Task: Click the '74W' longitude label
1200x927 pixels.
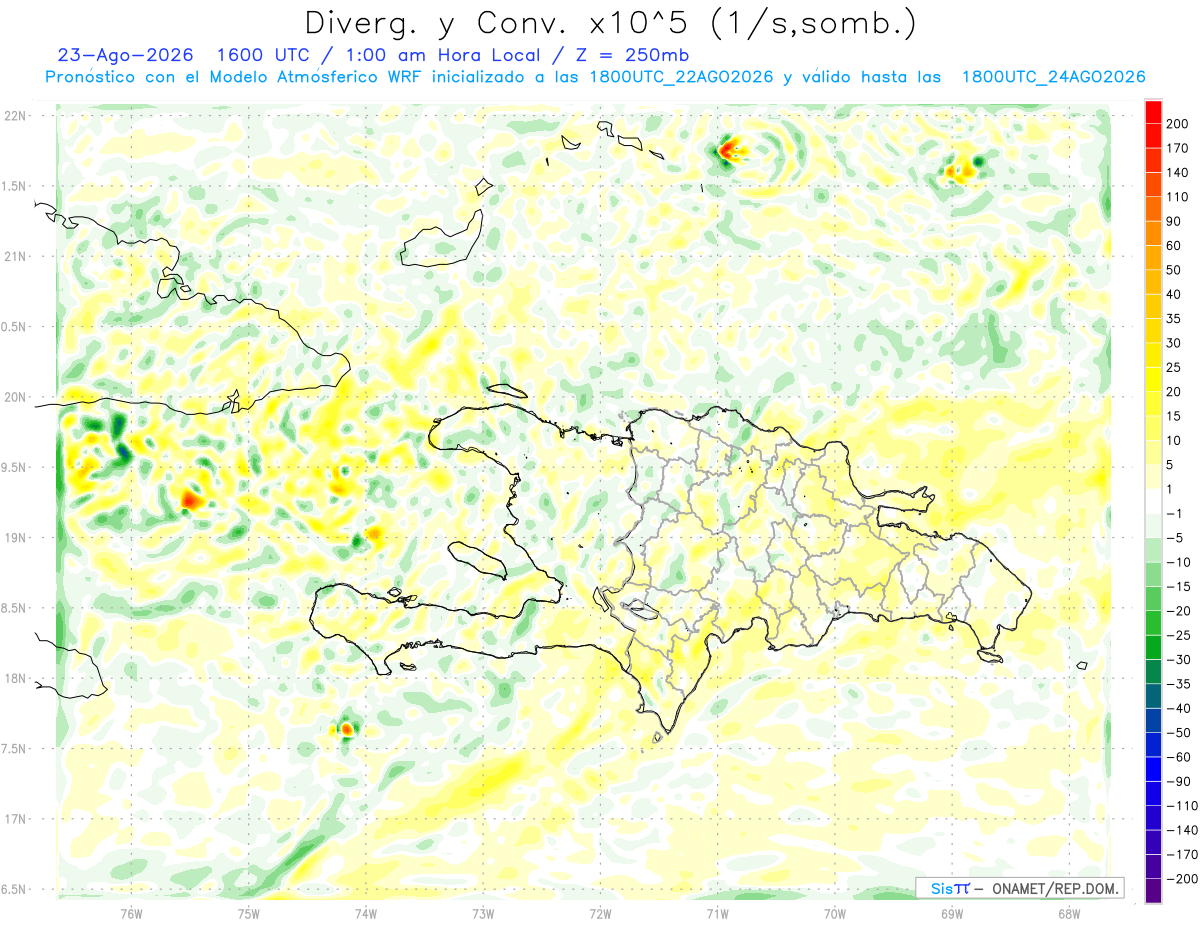Action: coord(366,913)
